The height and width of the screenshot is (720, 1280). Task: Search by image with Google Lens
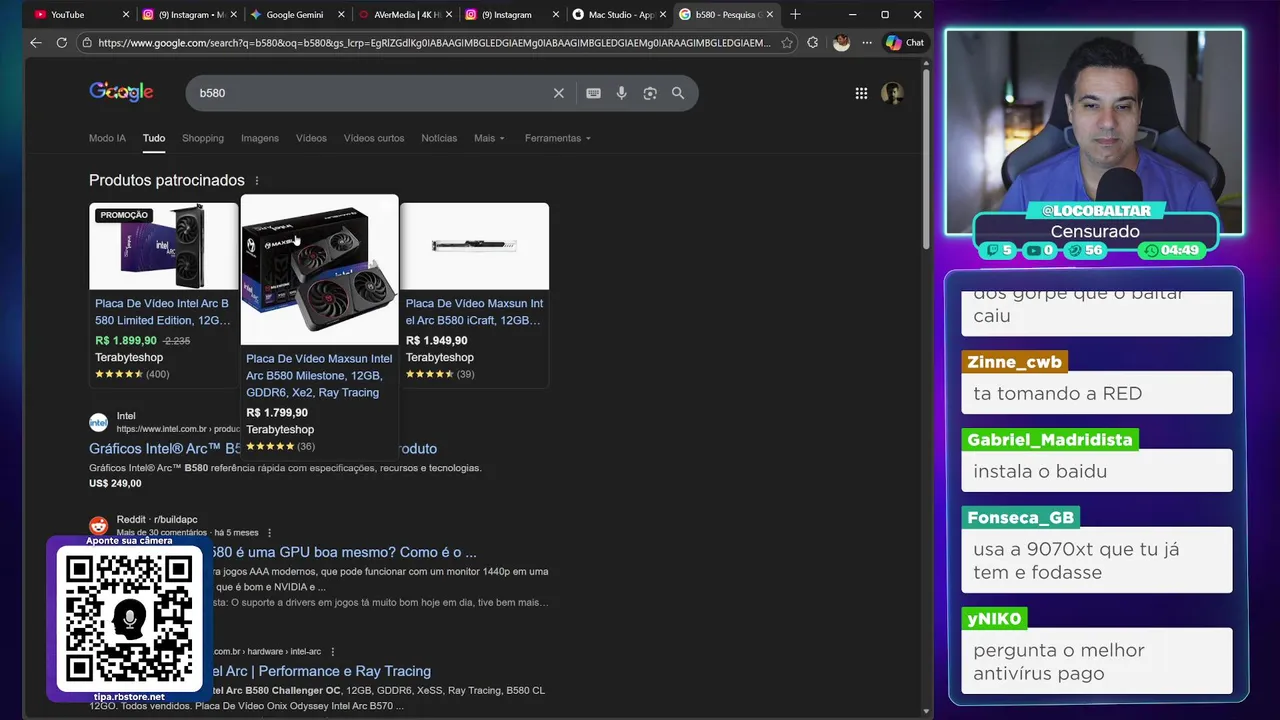[x=650, y=93]
